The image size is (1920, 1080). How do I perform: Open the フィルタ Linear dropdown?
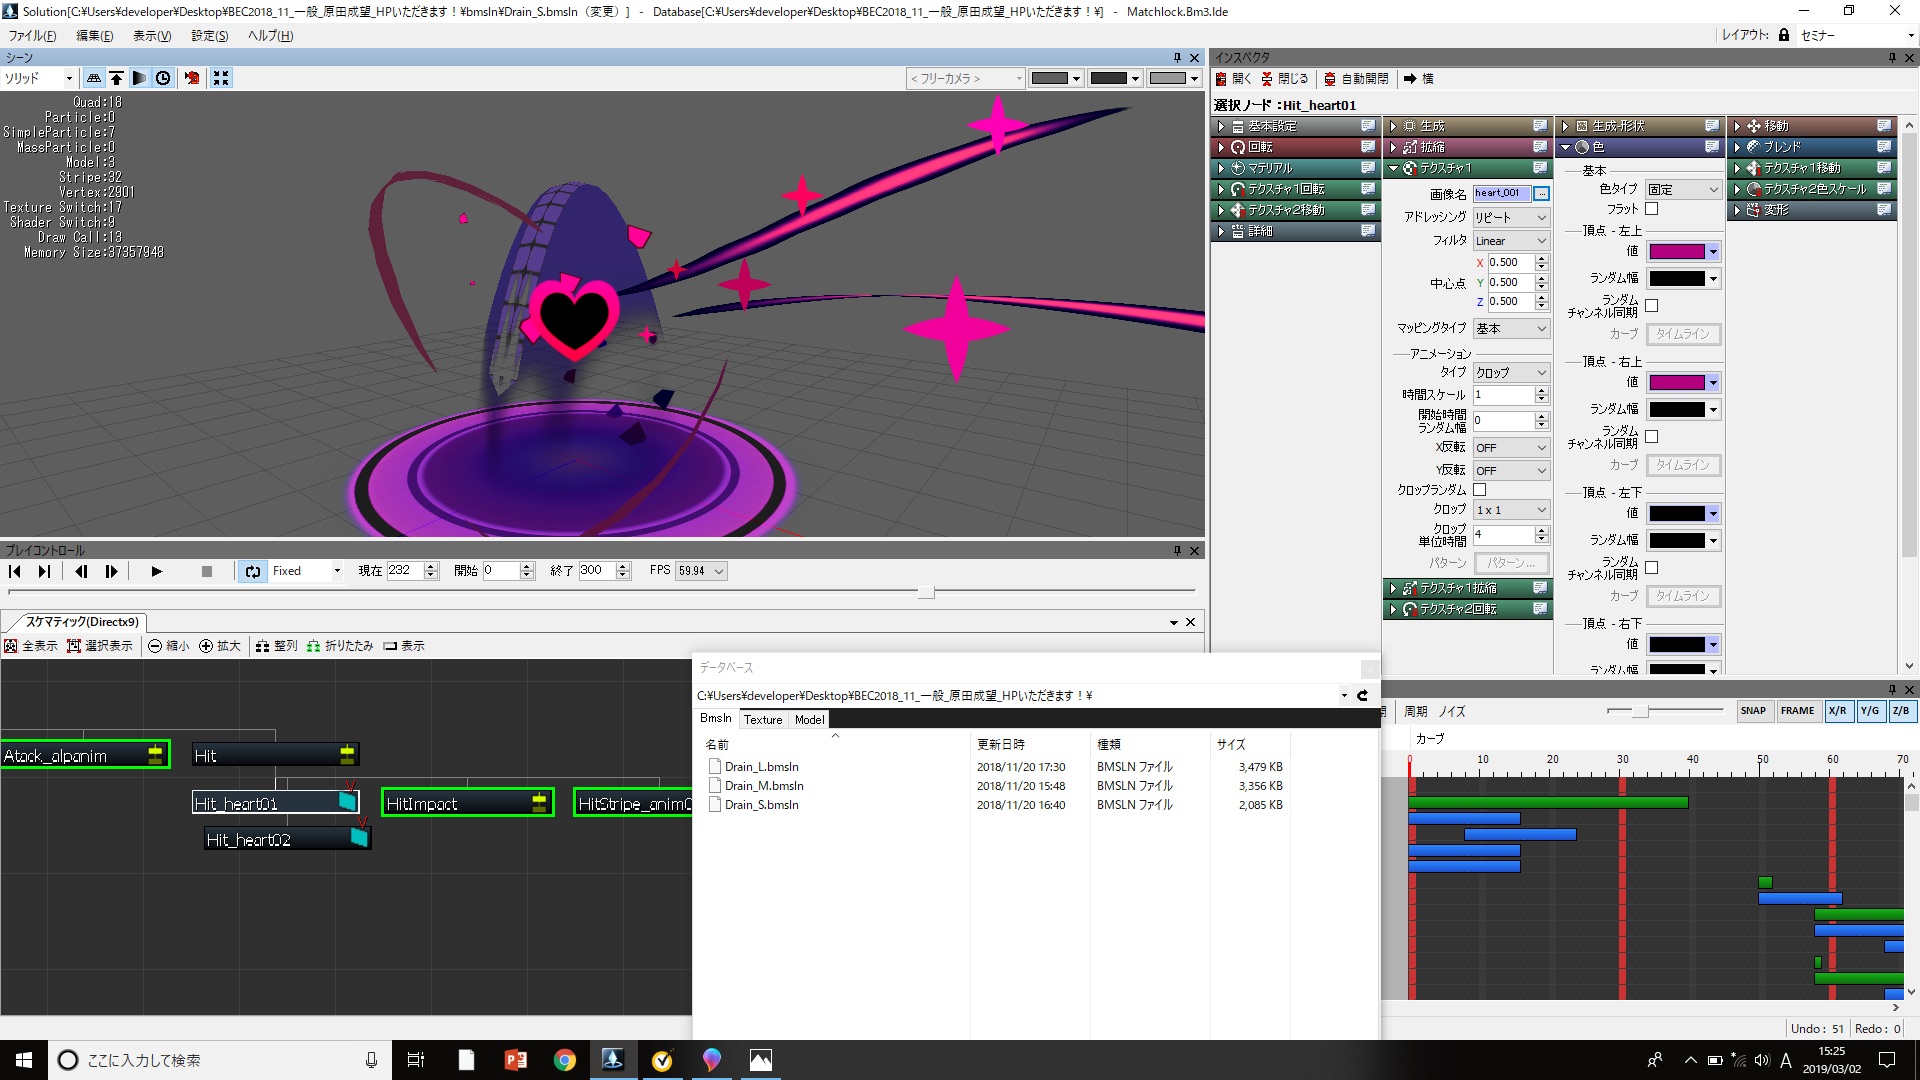[1510, 241]
